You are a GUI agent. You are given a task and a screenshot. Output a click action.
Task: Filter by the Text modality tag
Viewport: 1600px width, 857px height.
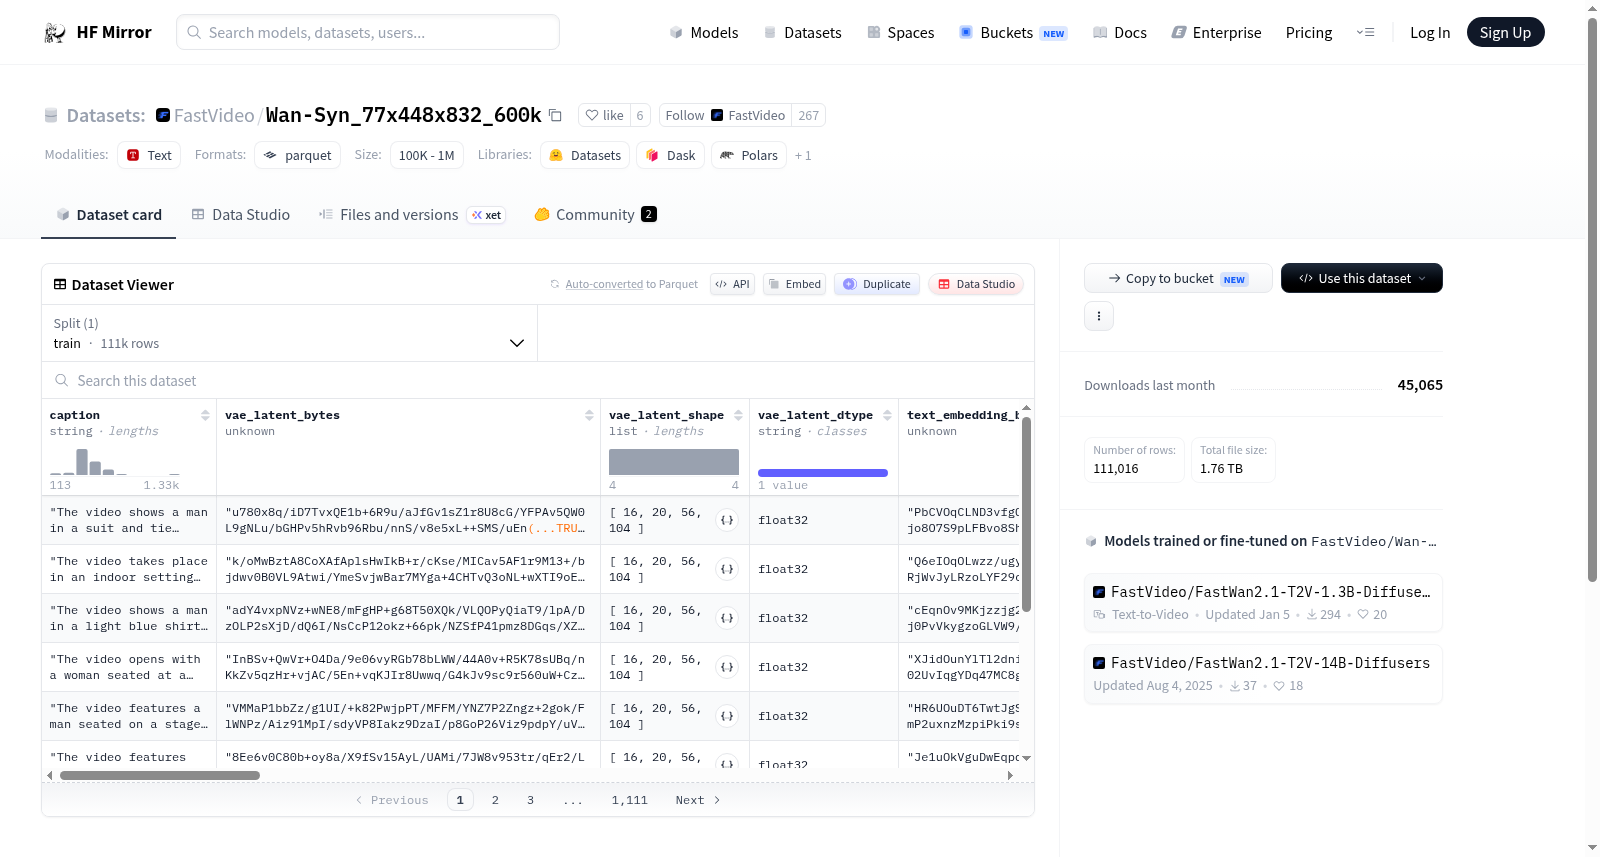pyautogui.click(x=149, y=155)
